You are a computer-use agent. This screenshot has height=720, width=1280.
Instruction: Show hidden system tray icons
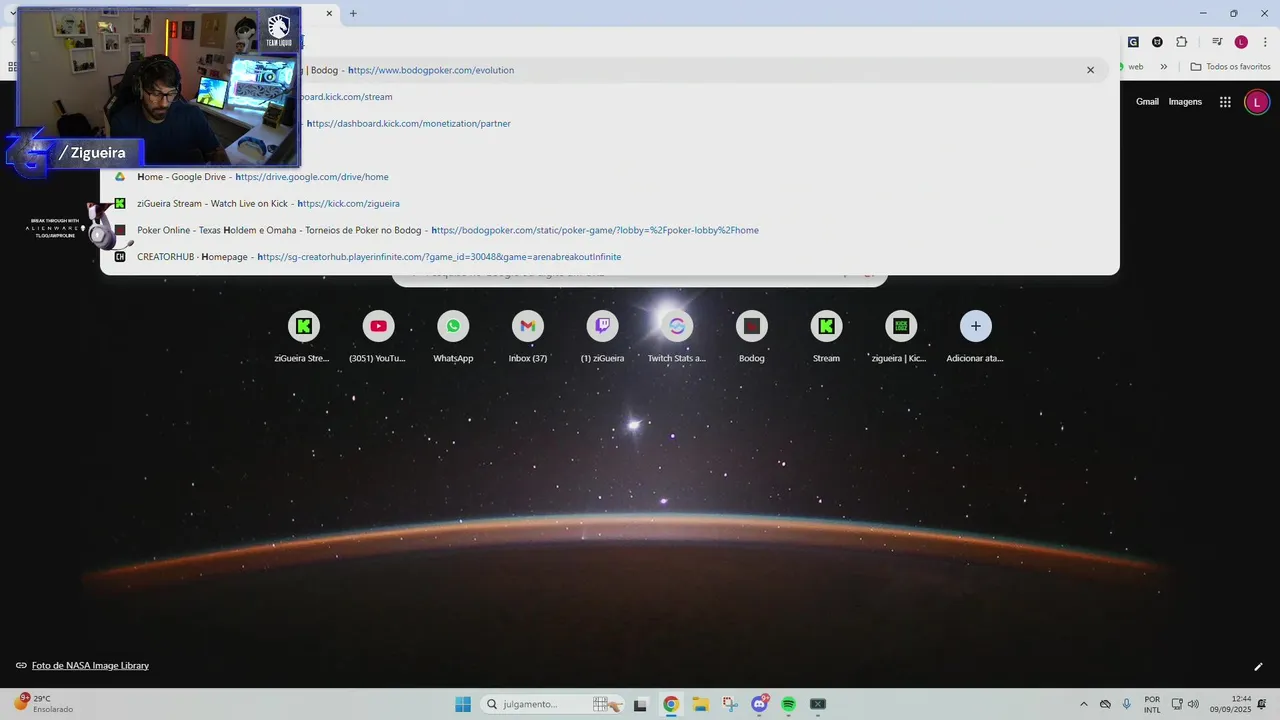coord(1083,704)
